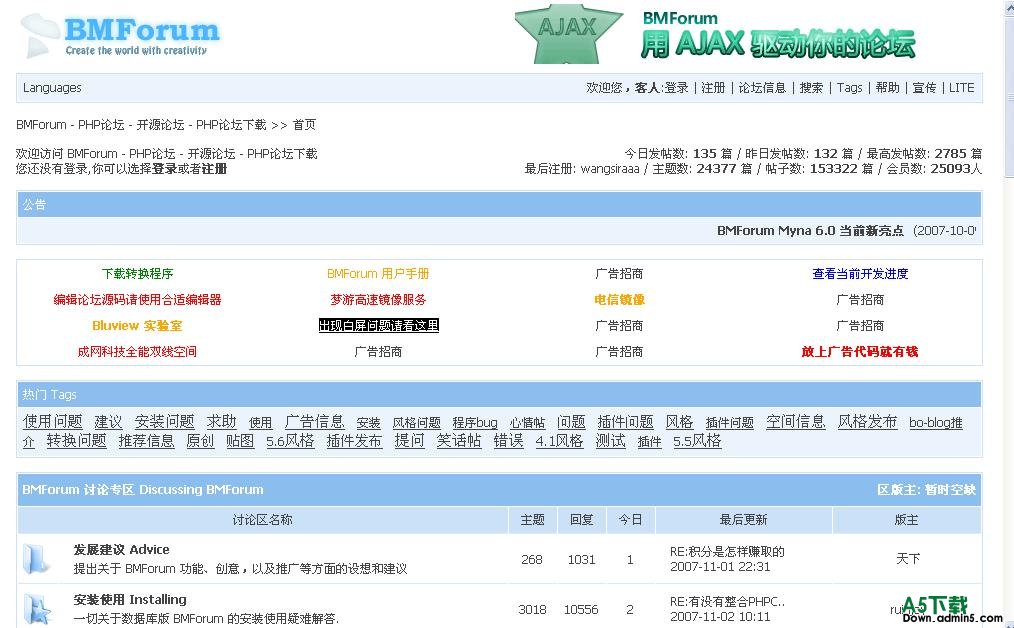Image resolution: width=1014 pixels, height=628 pixels.
Task: Click the 最后更新 column header
Action: click(744, 520)
